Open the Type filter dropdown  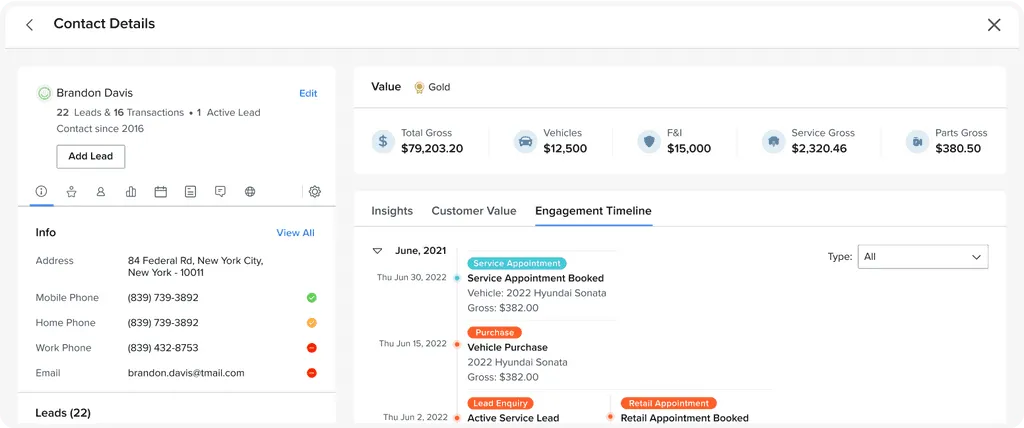click(x=922, y=257)
